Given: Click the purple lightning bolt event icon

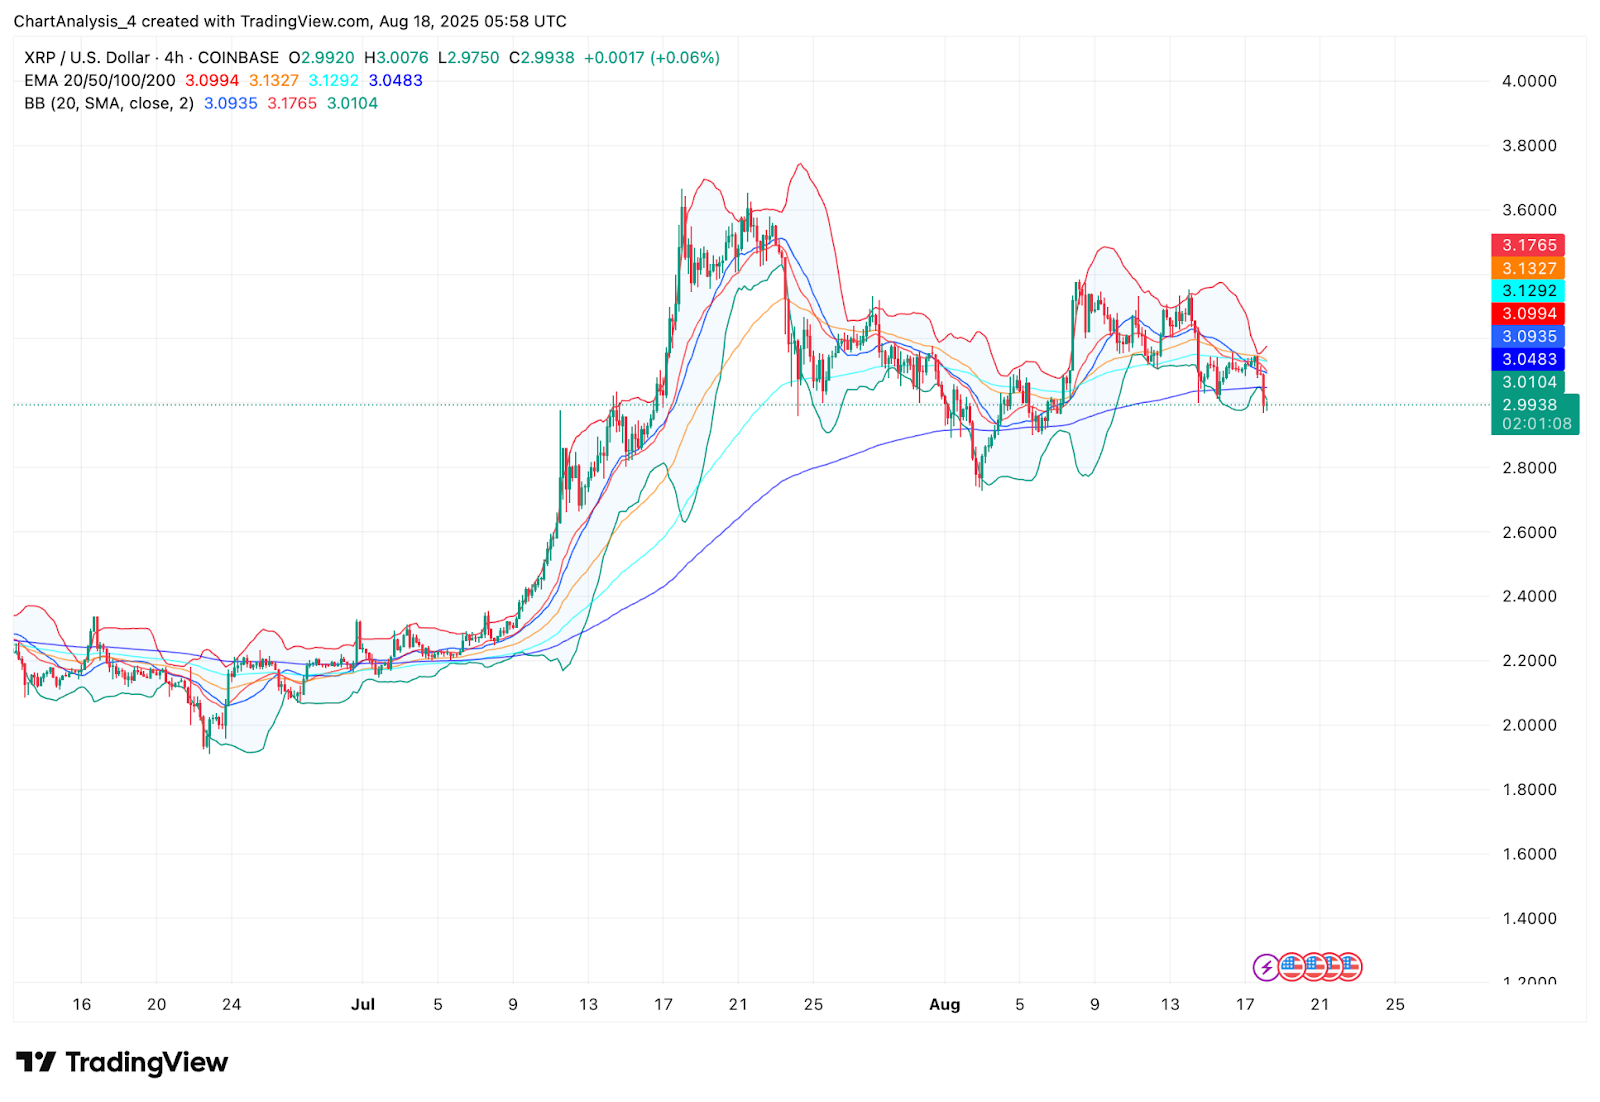Looking at the screenshot, I should (x=1266, y=967).
